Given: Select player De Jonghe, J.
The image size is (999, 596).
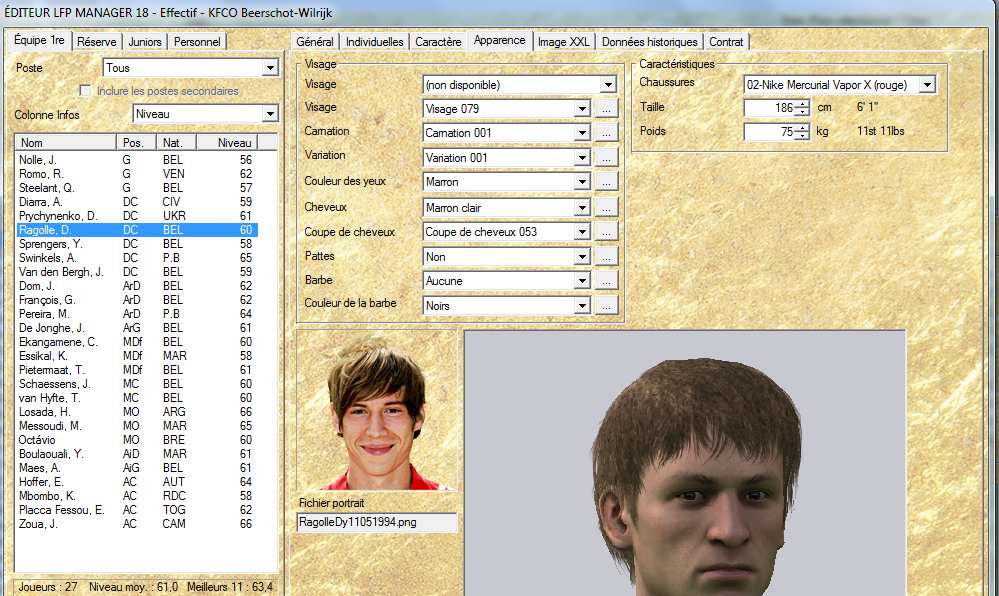Looking at the screenshot, I should (x=137, y=328).
